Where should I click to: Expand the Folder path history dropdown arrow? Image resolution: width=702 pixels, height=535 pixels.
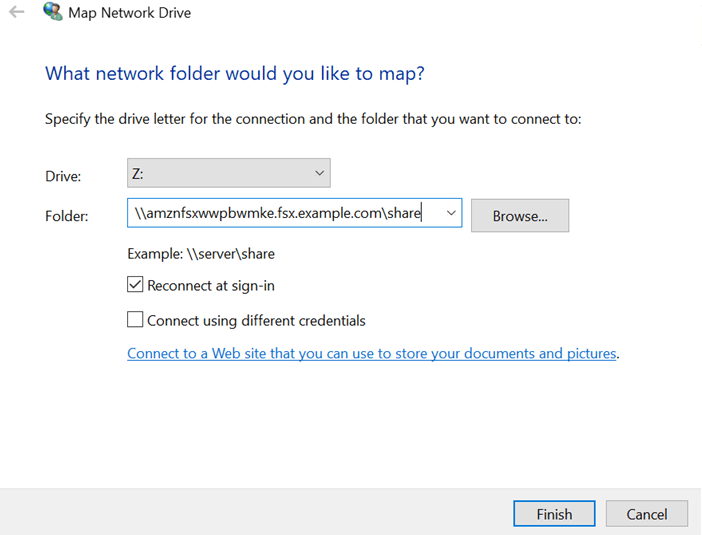tap(450, 213)
